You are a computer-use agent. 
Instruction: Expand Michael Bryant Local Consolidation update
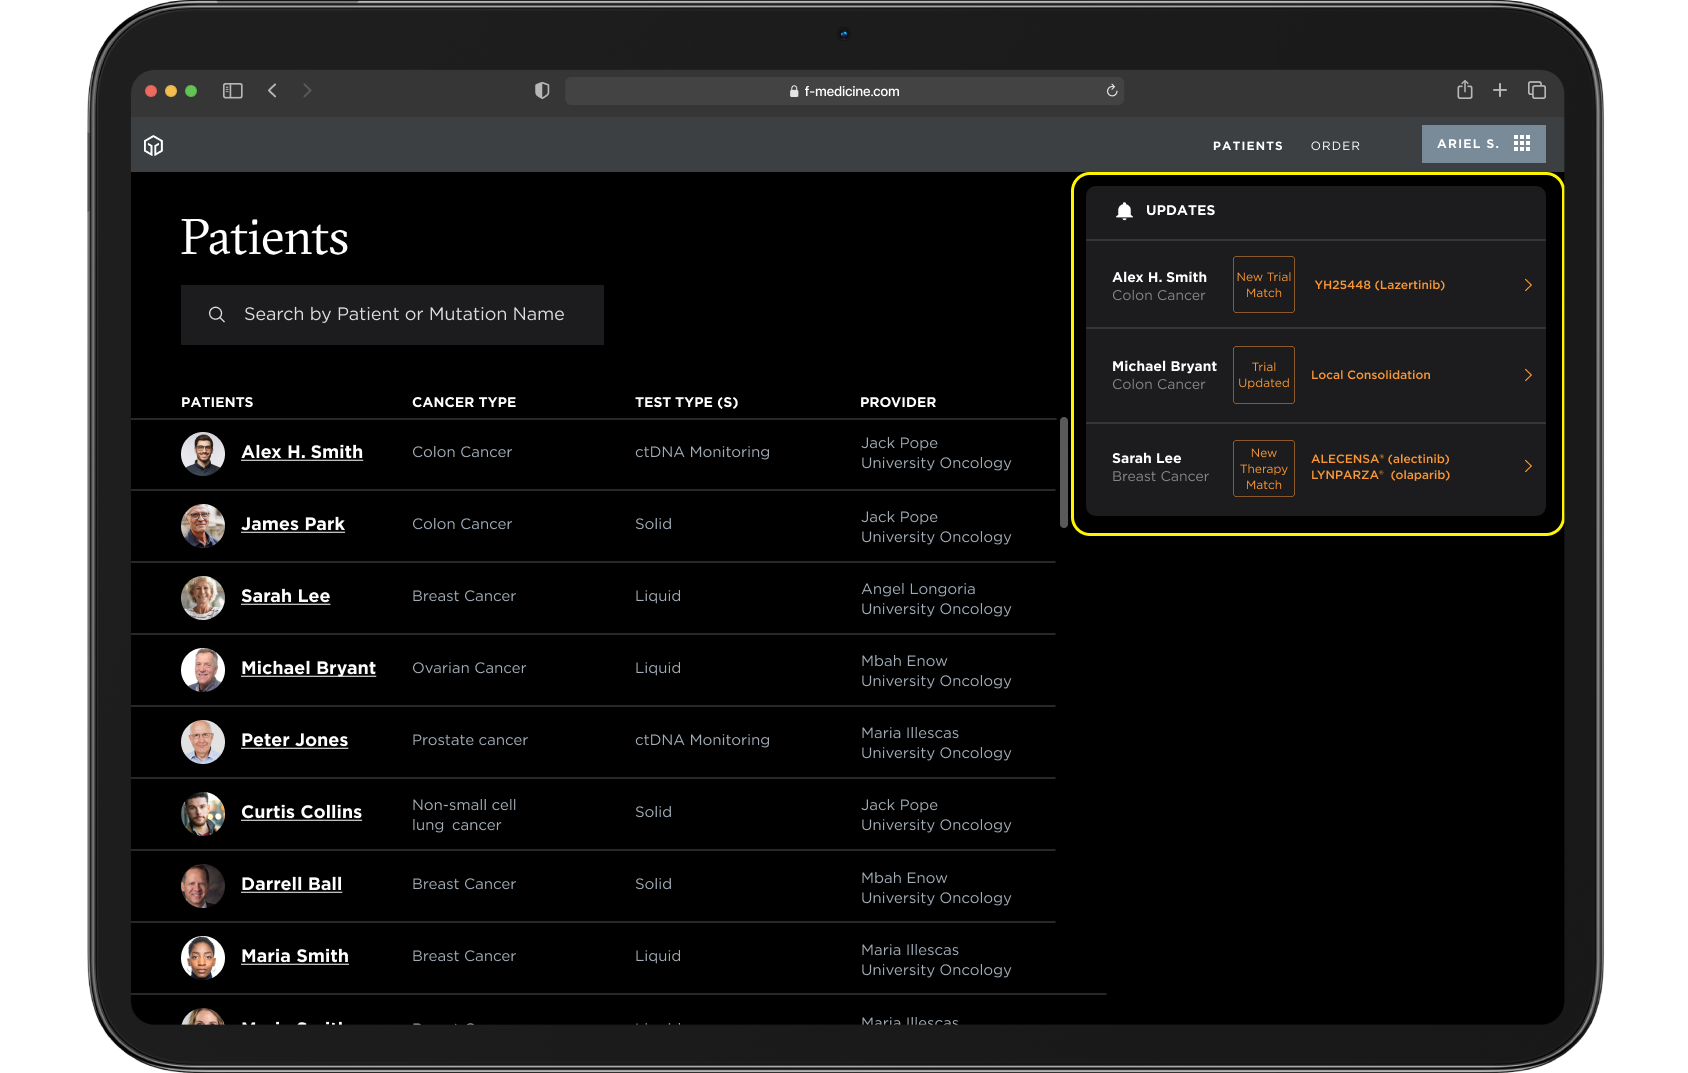pos(1527,375)
